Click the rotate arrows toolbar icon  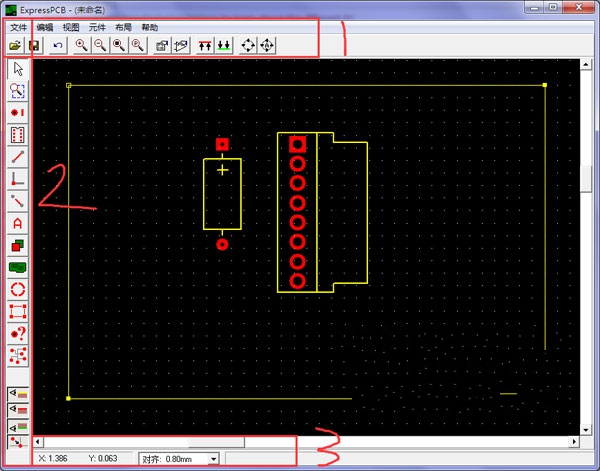click(248, 46)
